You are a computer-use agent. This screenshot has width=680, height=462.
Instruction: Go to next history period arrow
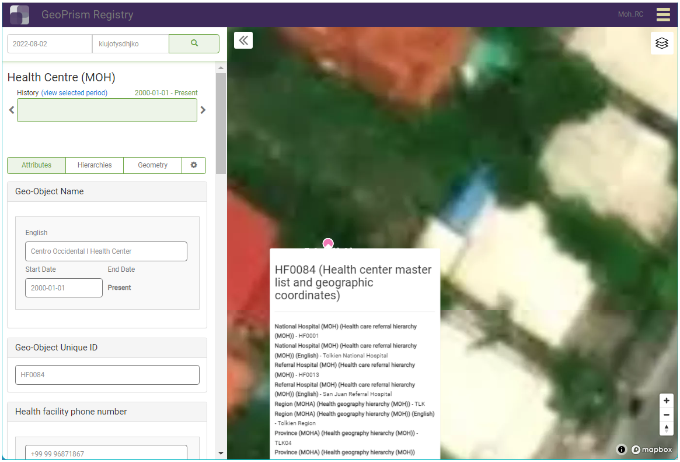[x=203, y=110]
